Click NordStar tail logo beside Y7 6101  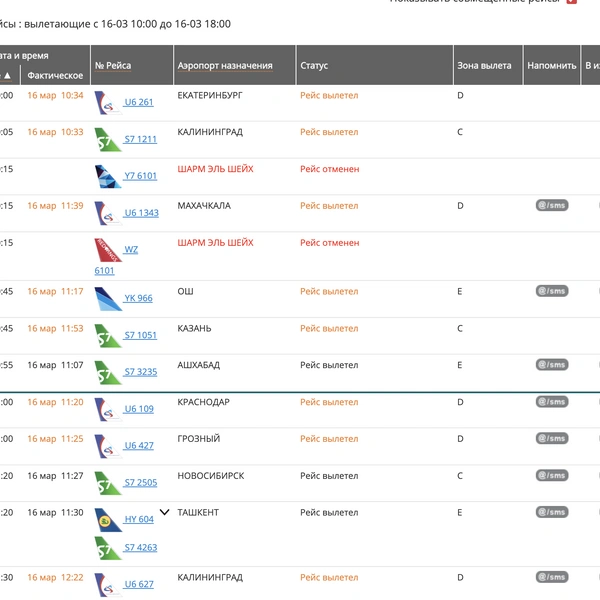click(108, 176)
